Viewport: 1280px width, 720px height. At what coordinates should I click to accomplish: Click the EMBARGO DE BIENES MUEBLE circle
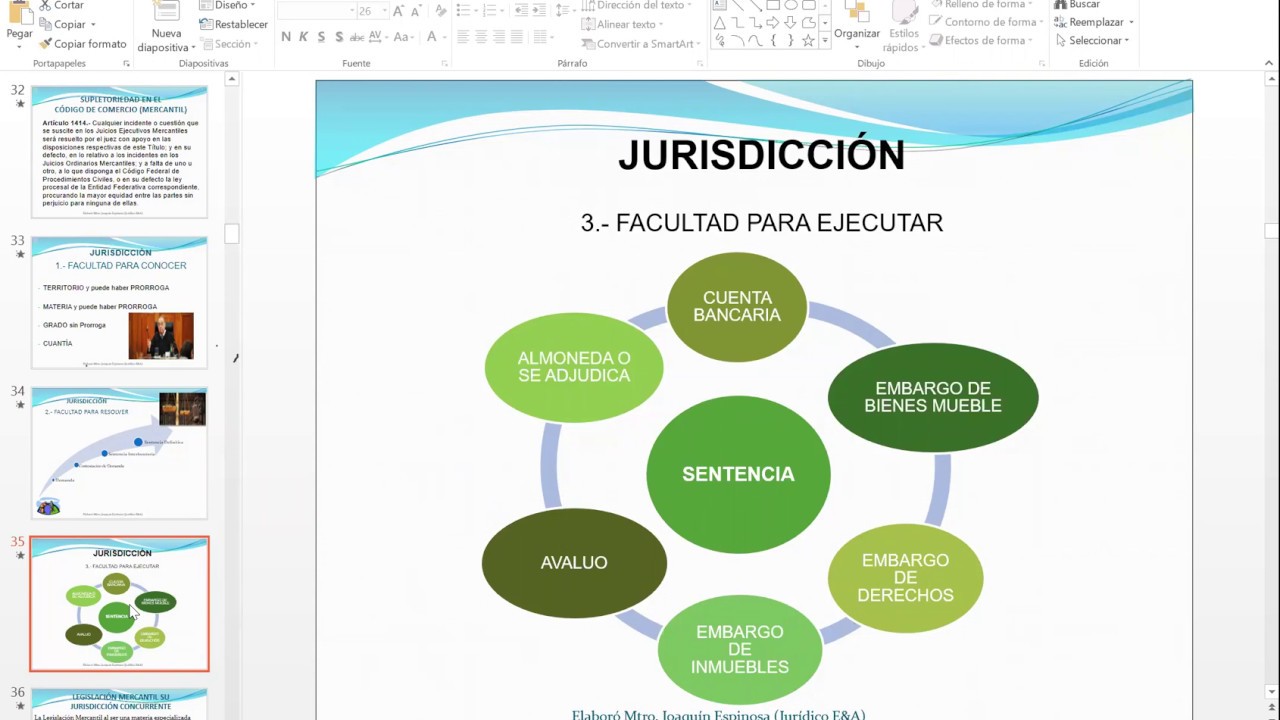pos(933,397)
